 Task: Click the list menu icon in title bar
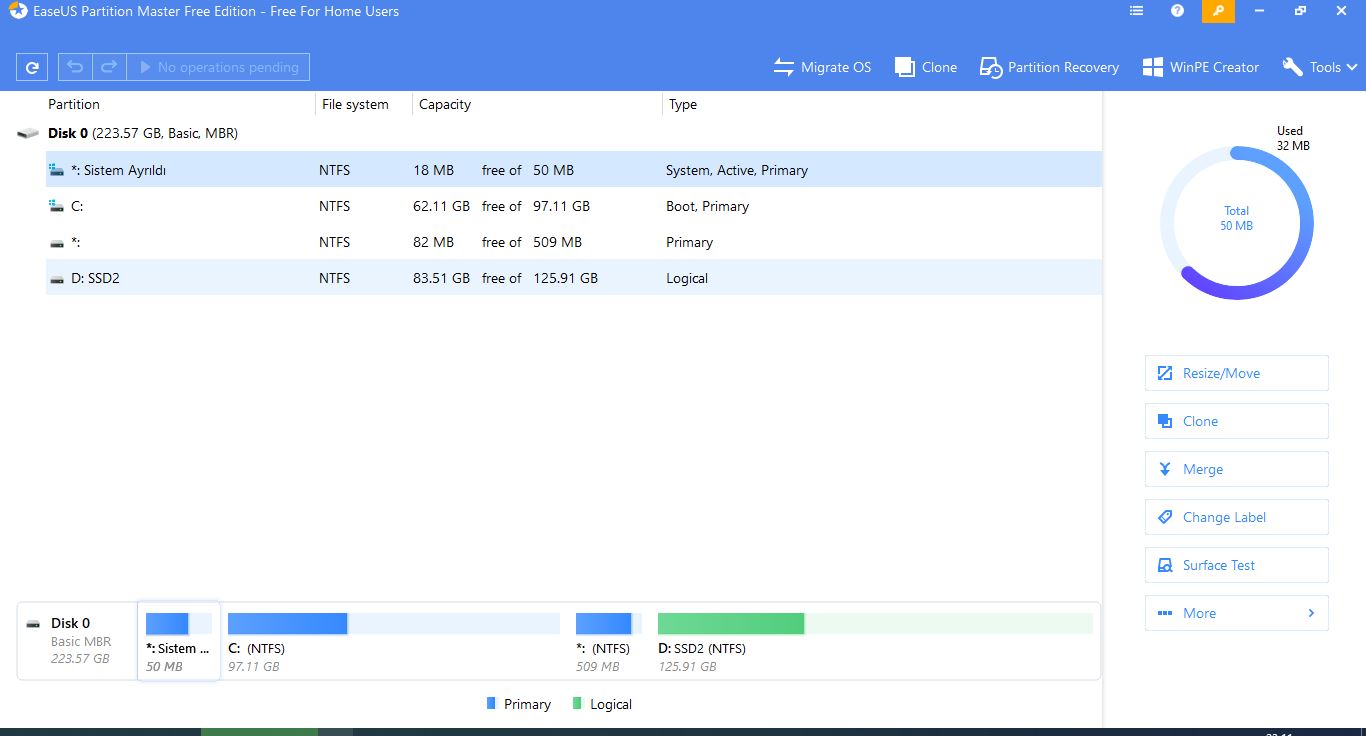[x=1136, y=11]
